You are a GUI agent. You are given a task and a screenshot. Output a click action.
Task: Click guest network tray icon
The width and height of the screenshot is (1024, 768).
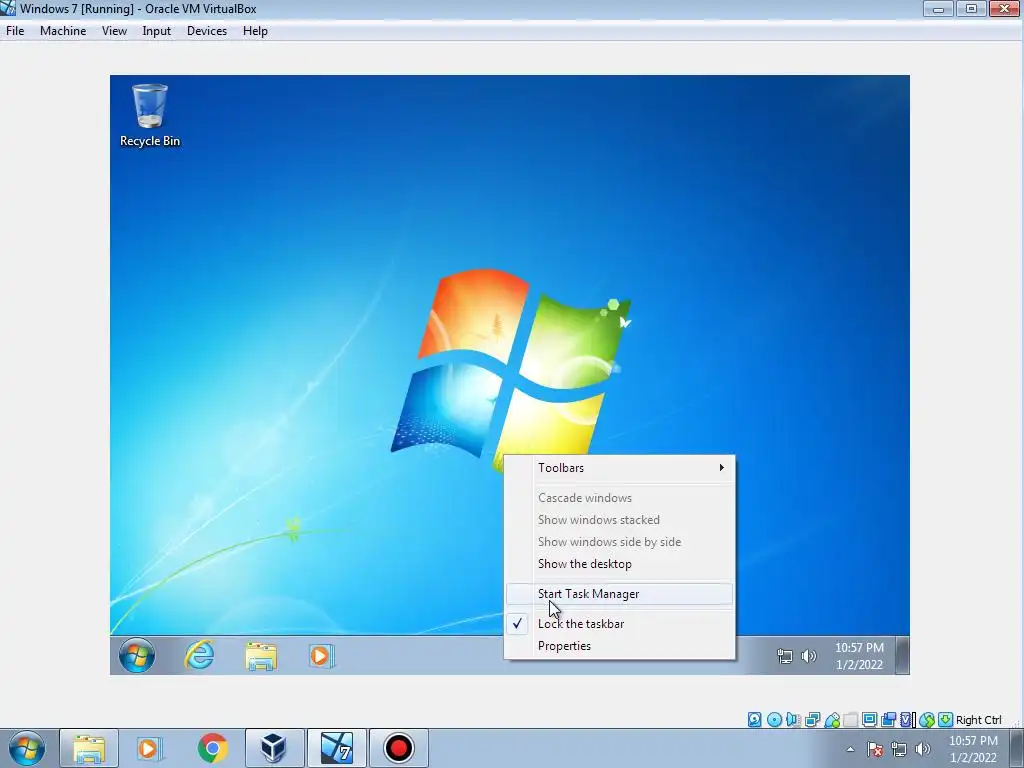coord(784,656)
